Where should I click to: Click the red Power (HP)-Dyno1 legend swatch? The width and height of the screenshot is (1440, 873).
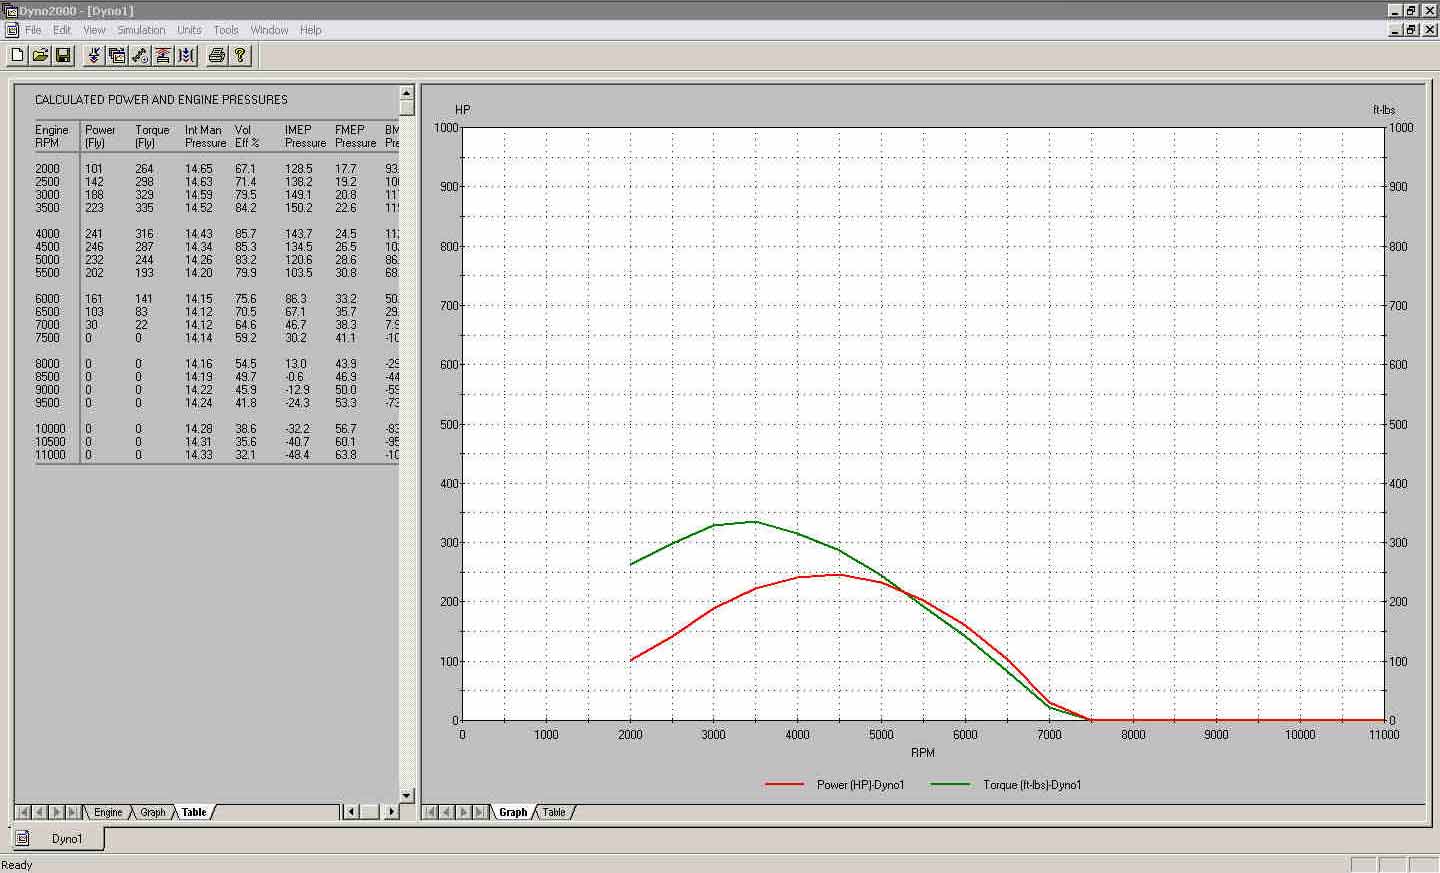784,785
